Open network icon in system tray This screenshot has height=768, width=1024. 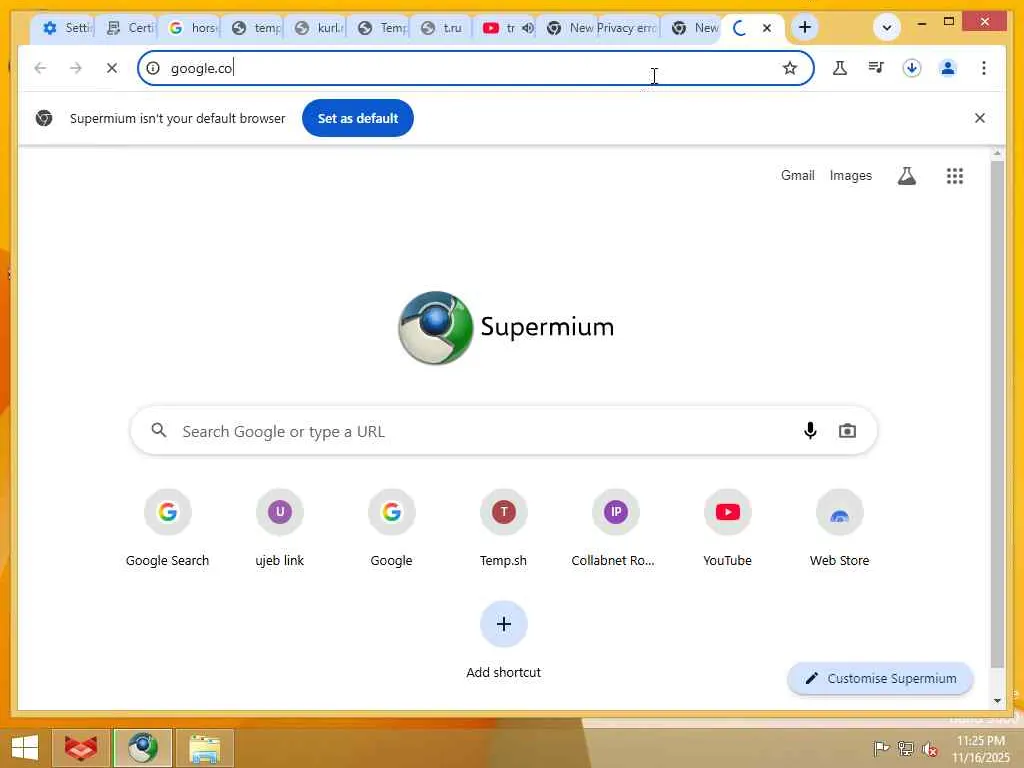click(x=906, y=748)
